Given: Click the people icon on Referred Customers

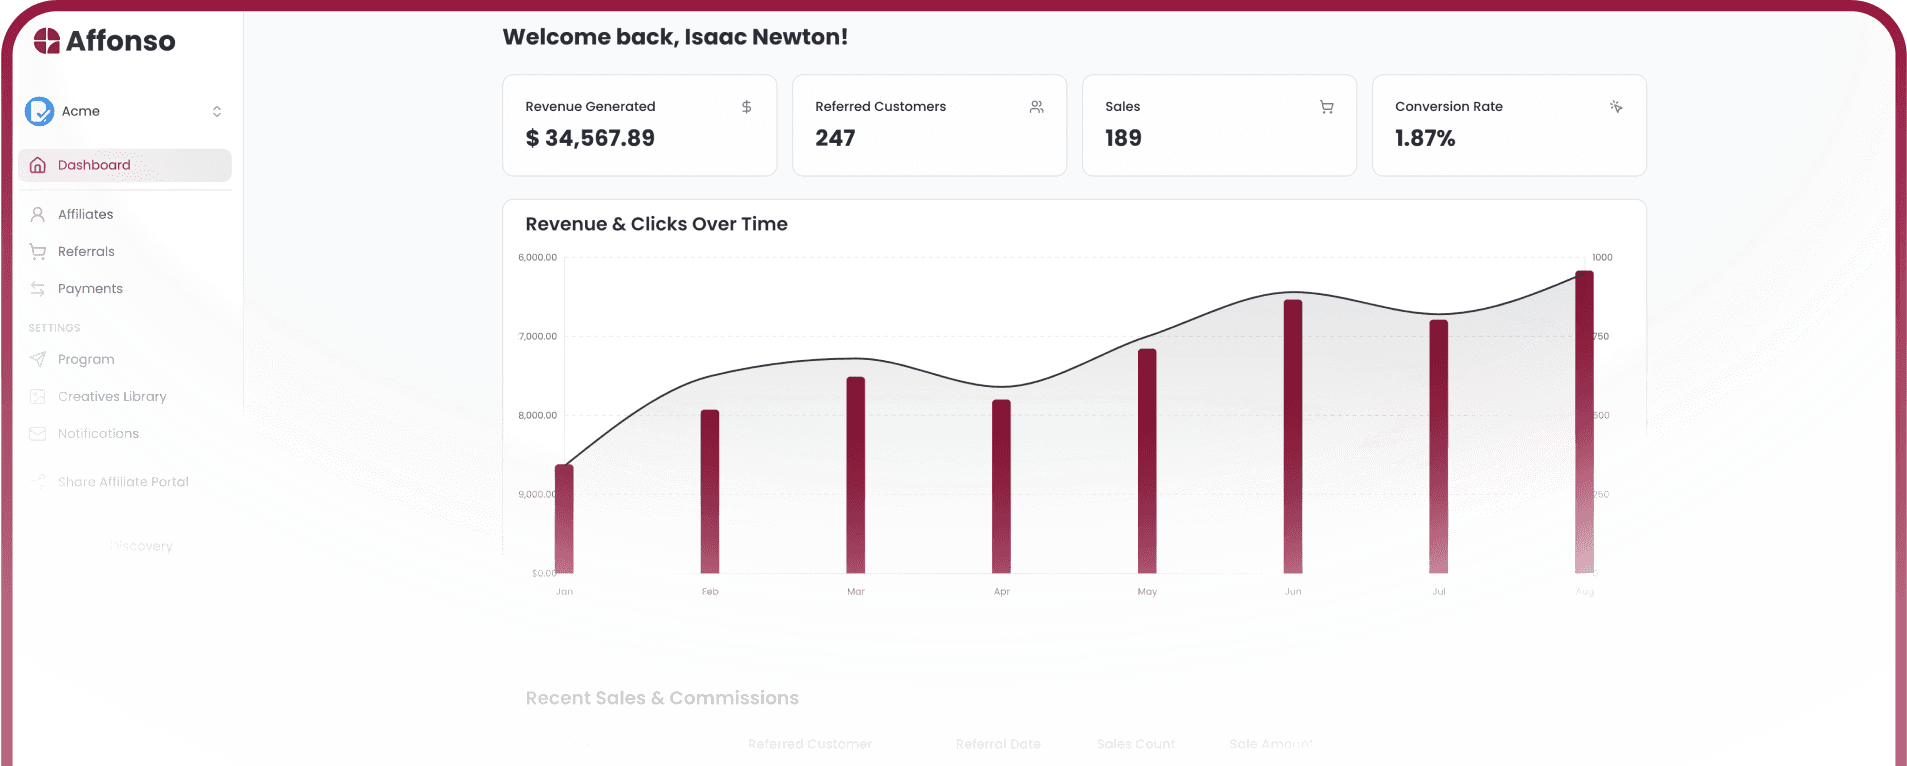Looking at the screenshot, I should click(1036, 107).
